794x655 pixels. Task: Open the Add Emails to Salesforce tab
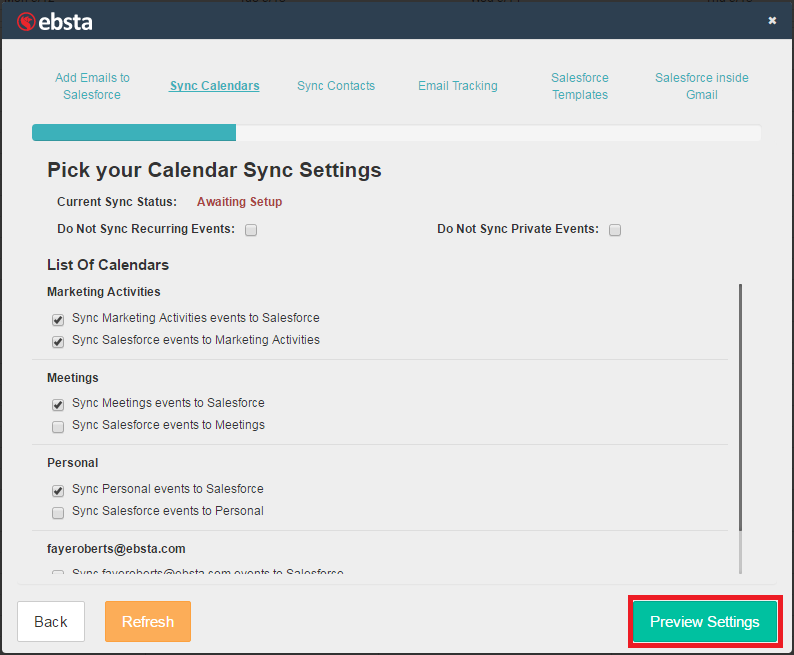[x=92, y=86]
